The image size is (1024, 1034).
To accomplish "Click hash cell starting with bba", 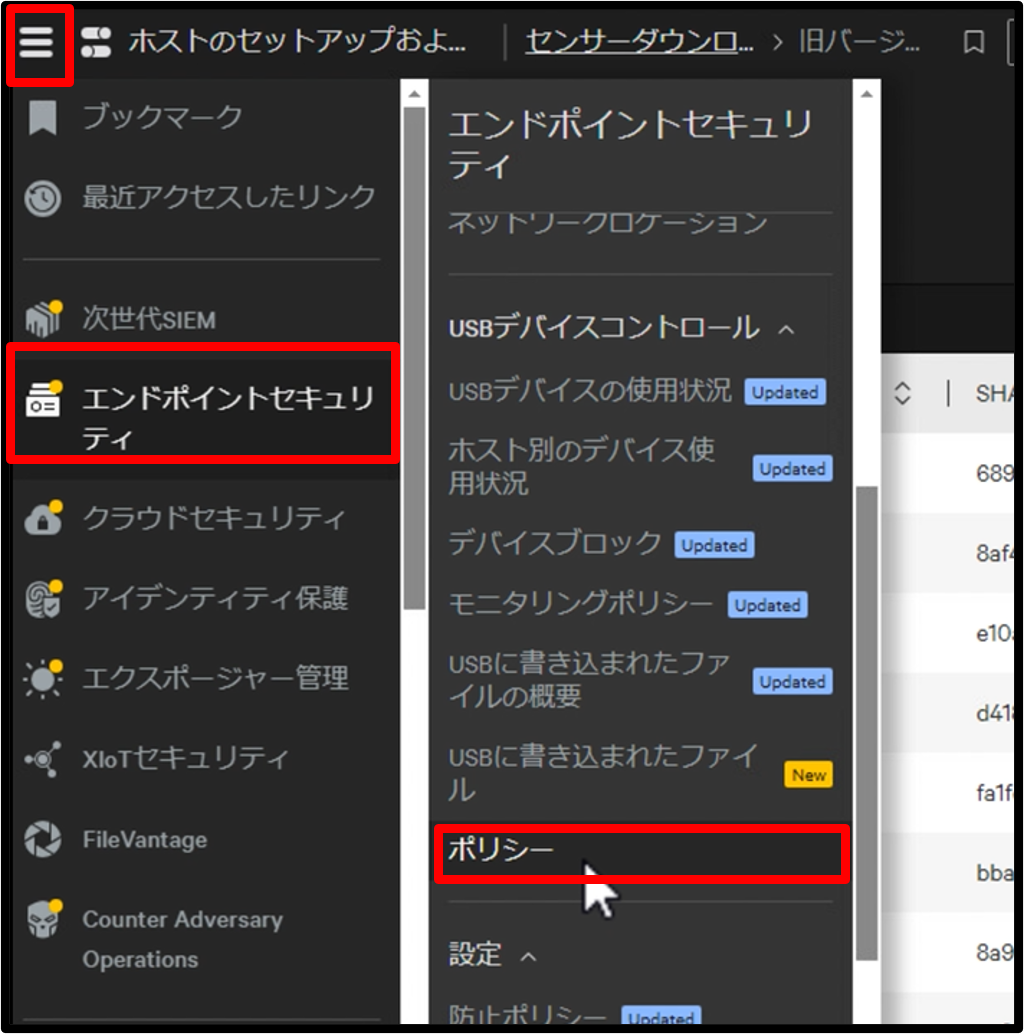I will [x=994, y=873].
